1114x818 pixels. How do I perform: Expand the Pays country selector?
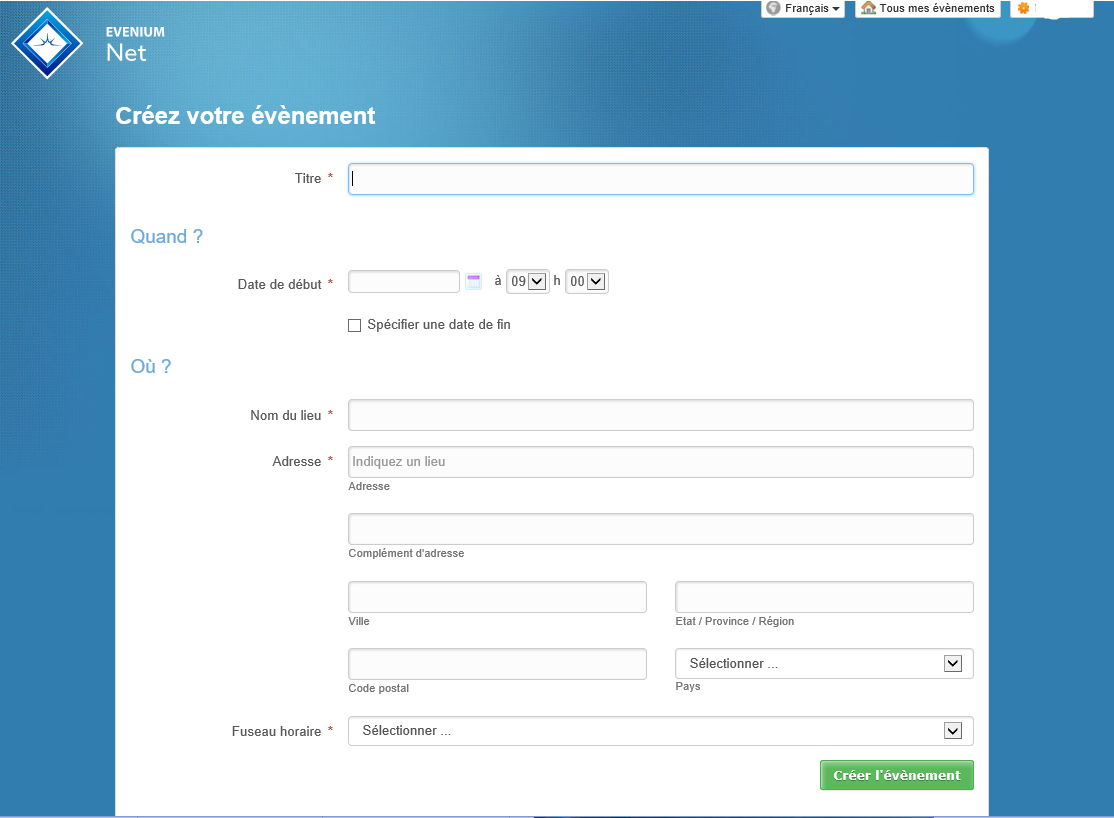(824, 664)
